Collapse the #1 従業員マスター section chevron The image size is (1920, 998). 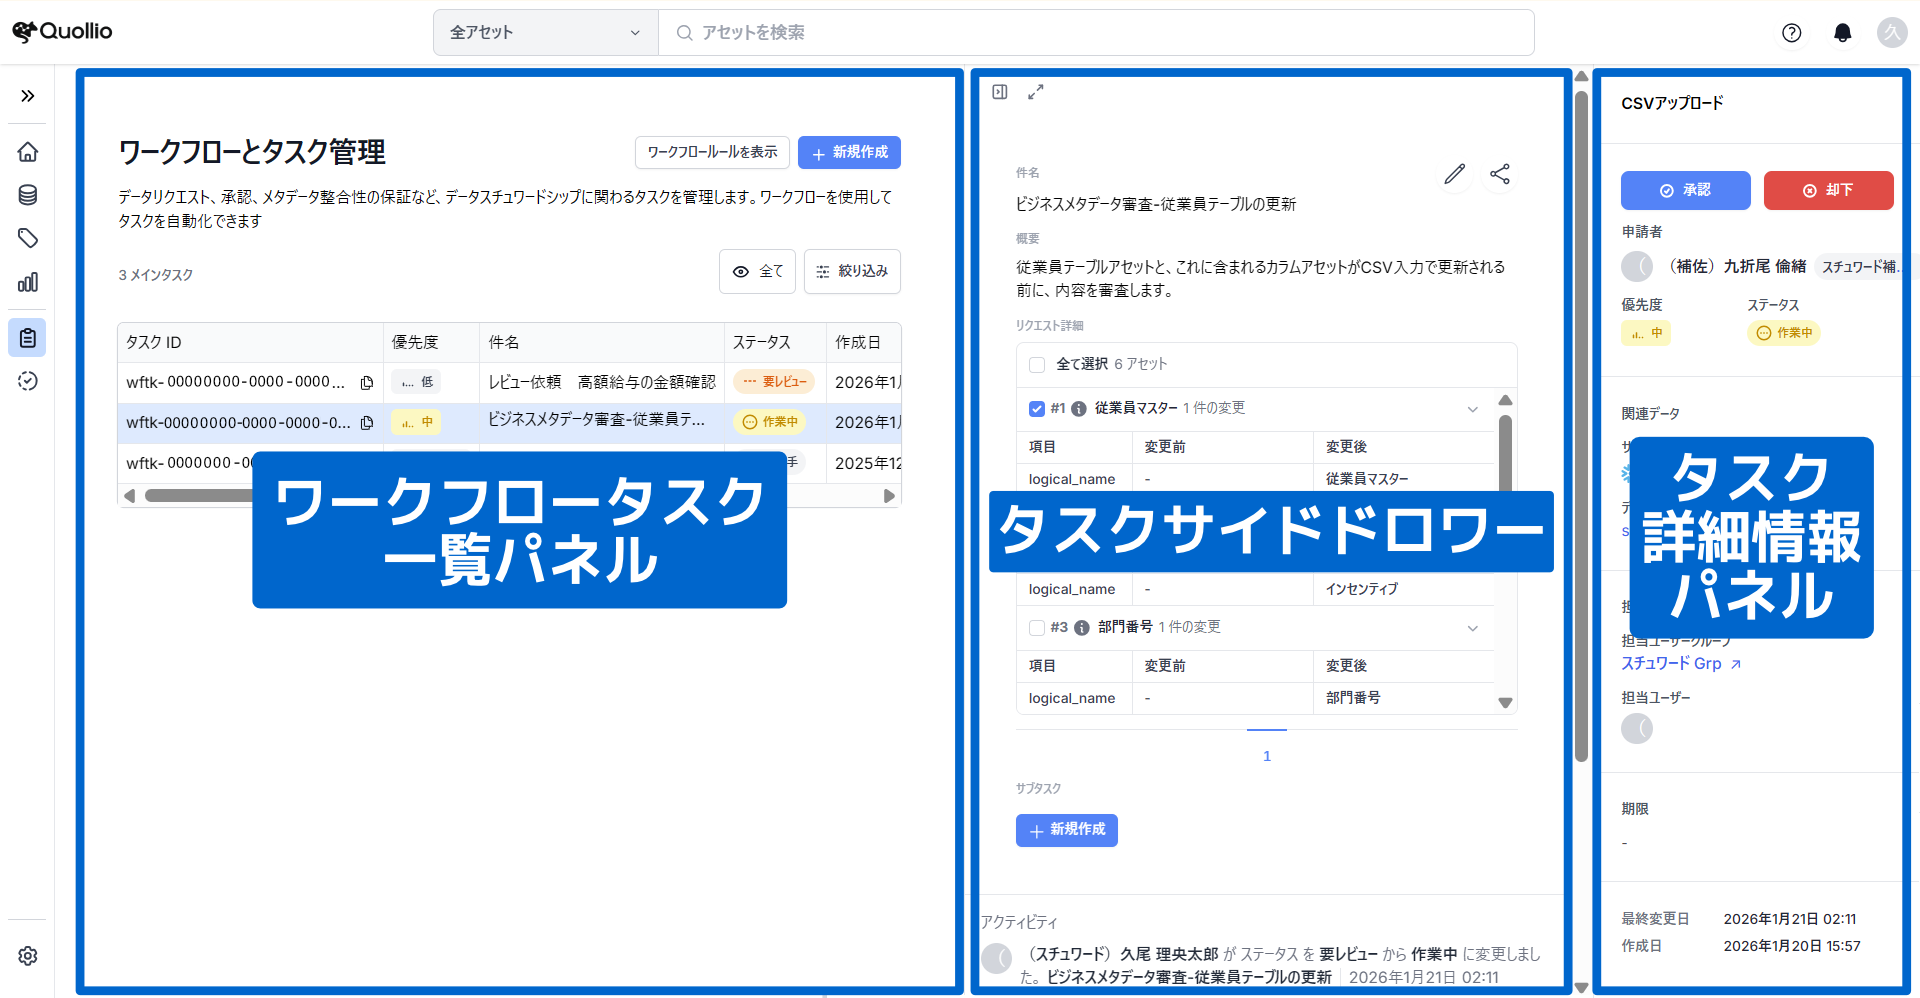click(1473, 409)
